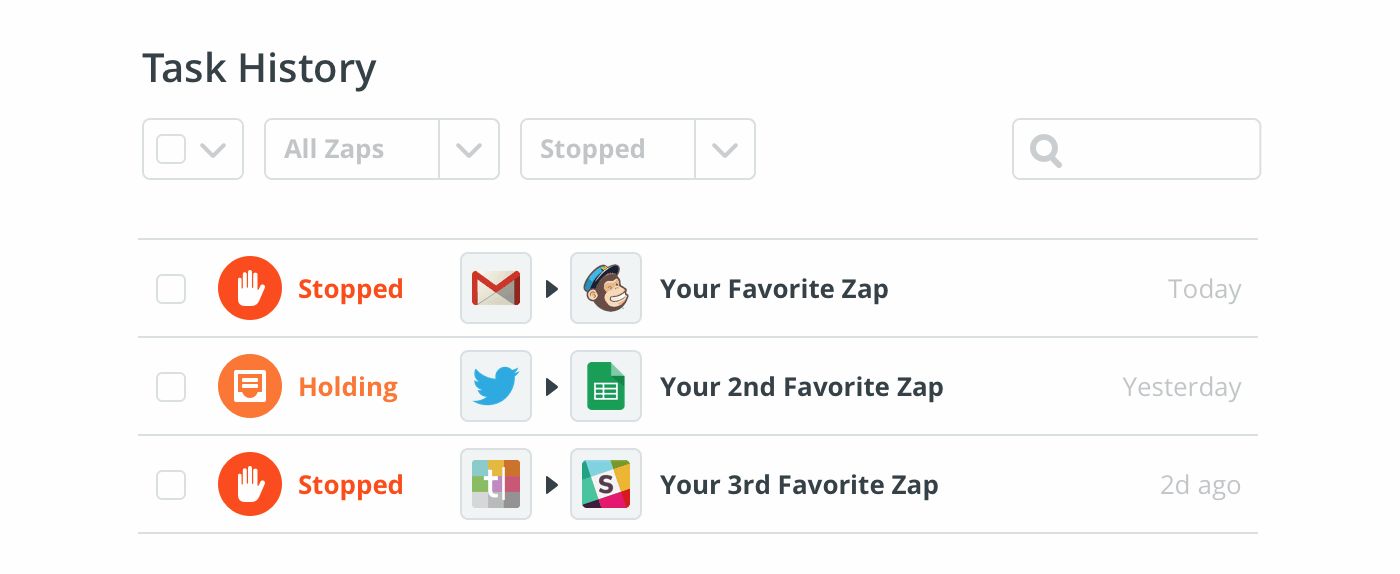Screen dimensions: 1400x574
Task: Open the bulk selection dropdown chevron
Action: (213, 150)
